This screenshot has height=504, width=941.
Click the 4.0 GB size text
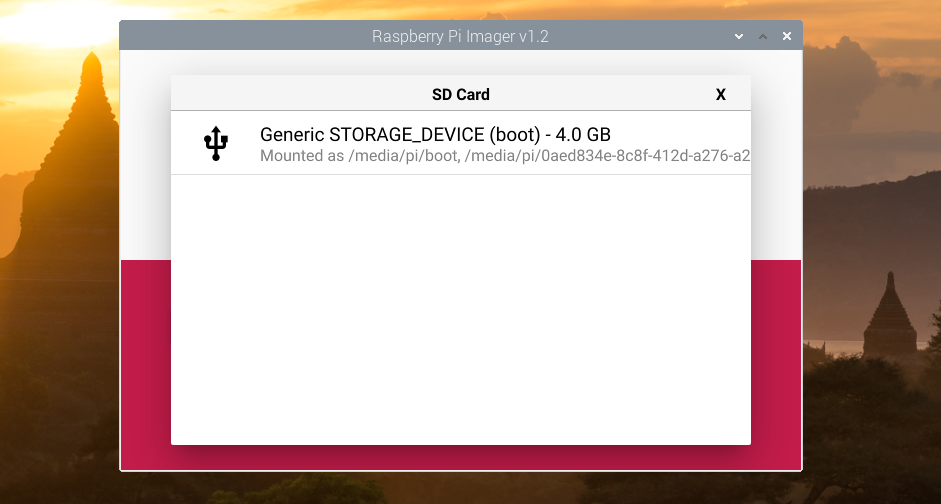[583, 134]
